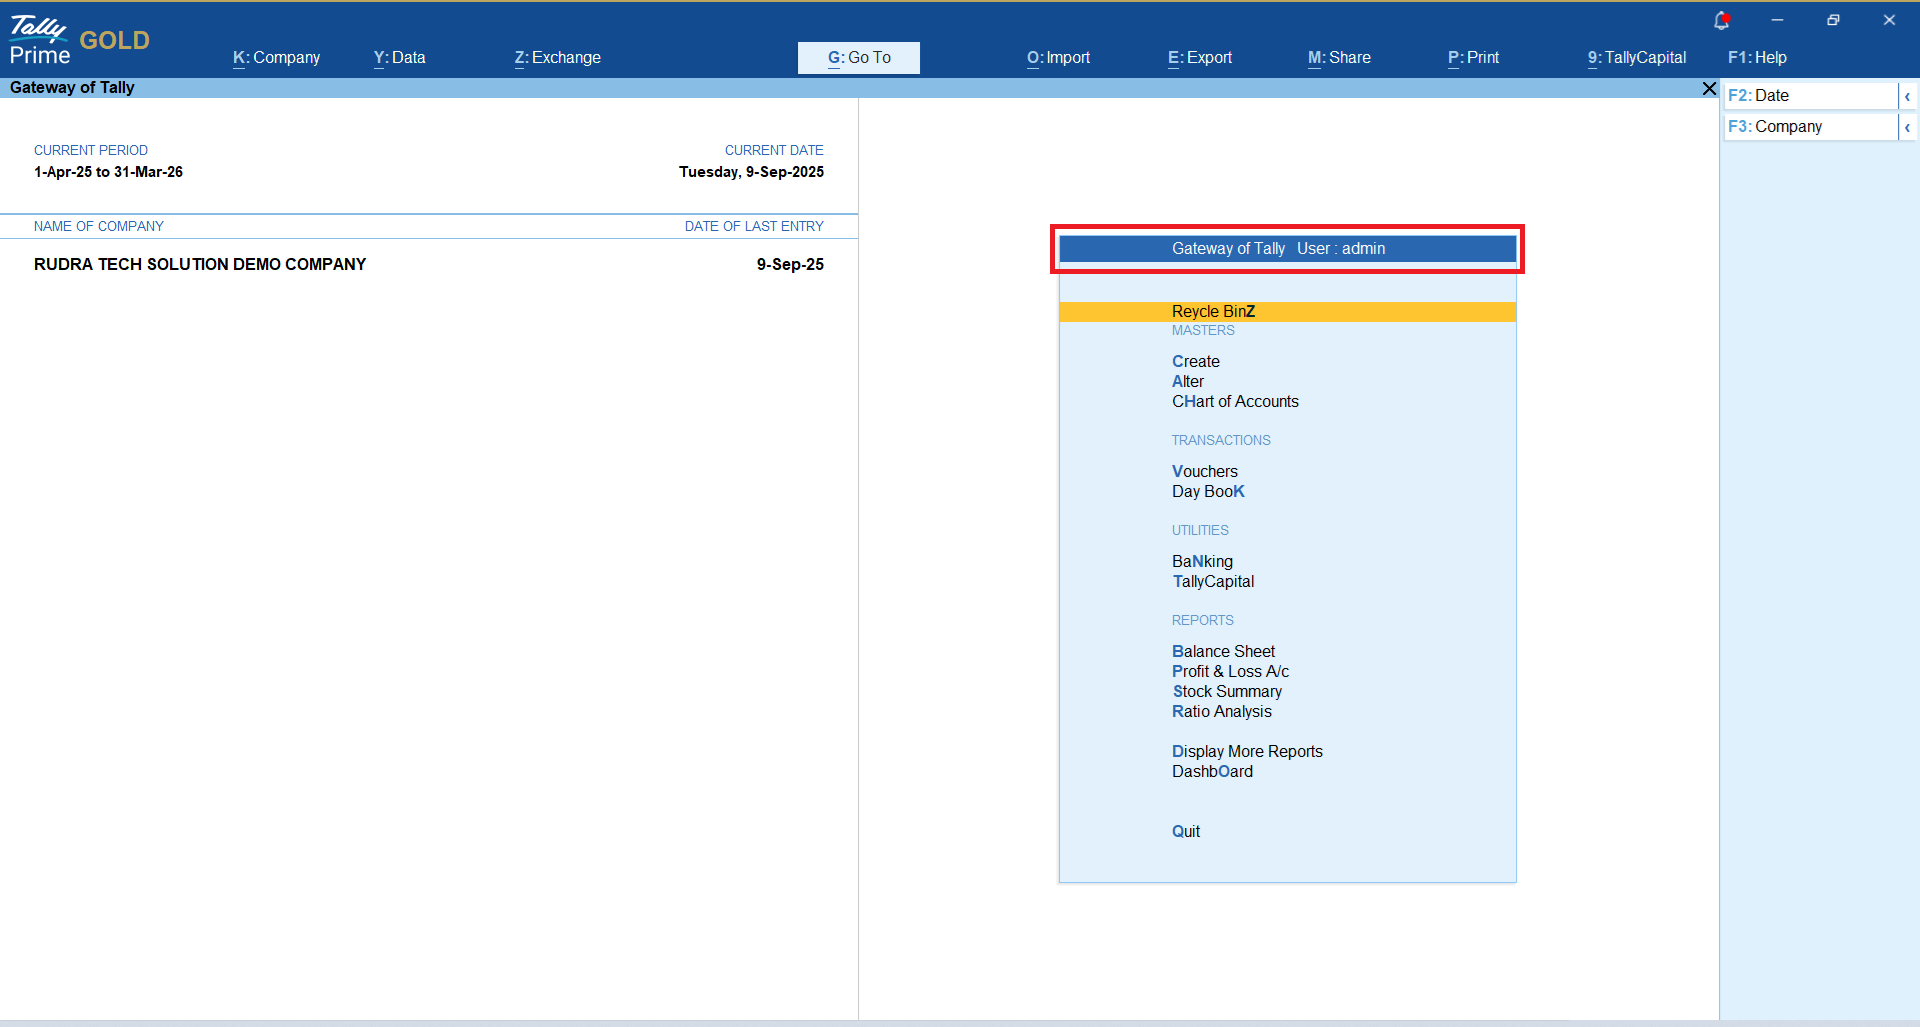
Task: Click the G: Go To search box
Action: point(858,58)
